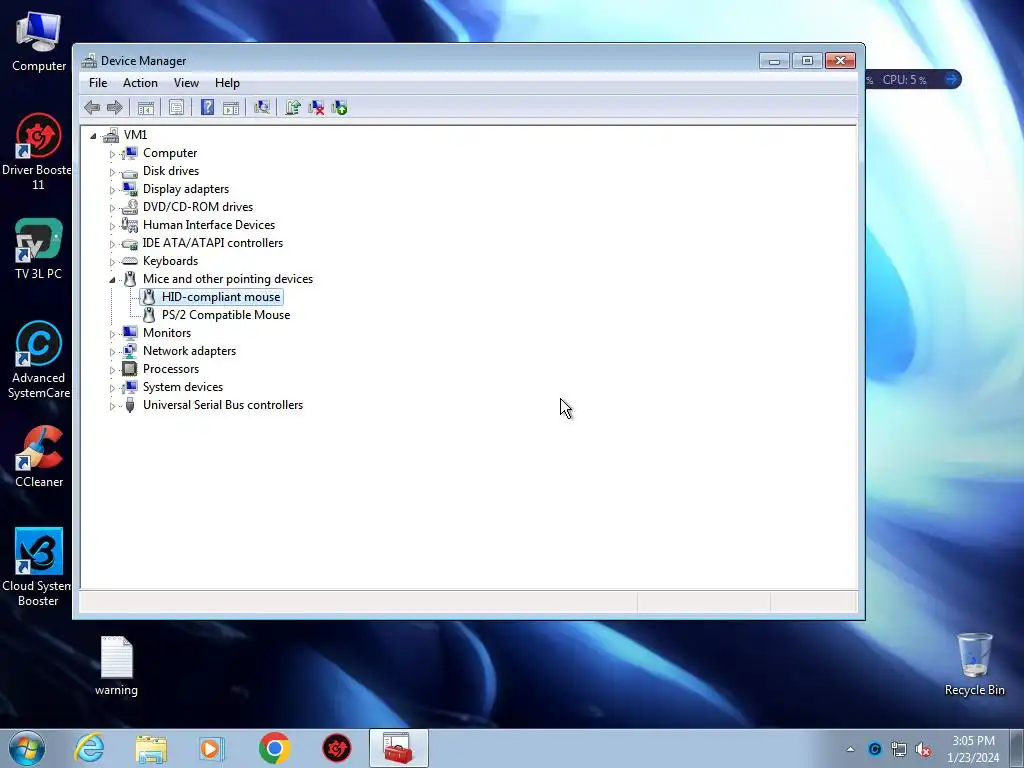Select the "Network adapters" text row
Screen dimensions: 1024x768
[x=189, y=351]
